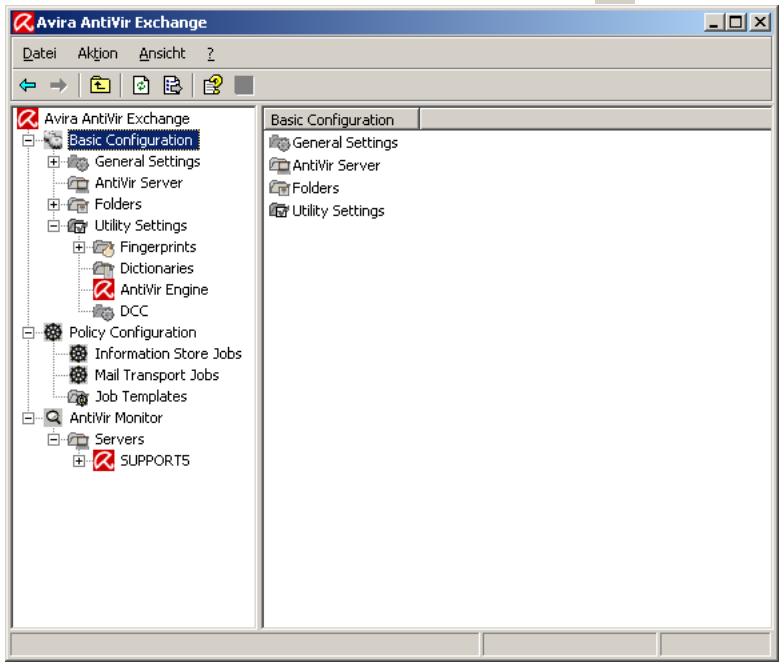The height and width of the screenshot is (664, 784).
Task: Select Servers label in the tree
Action: (120, 439)
